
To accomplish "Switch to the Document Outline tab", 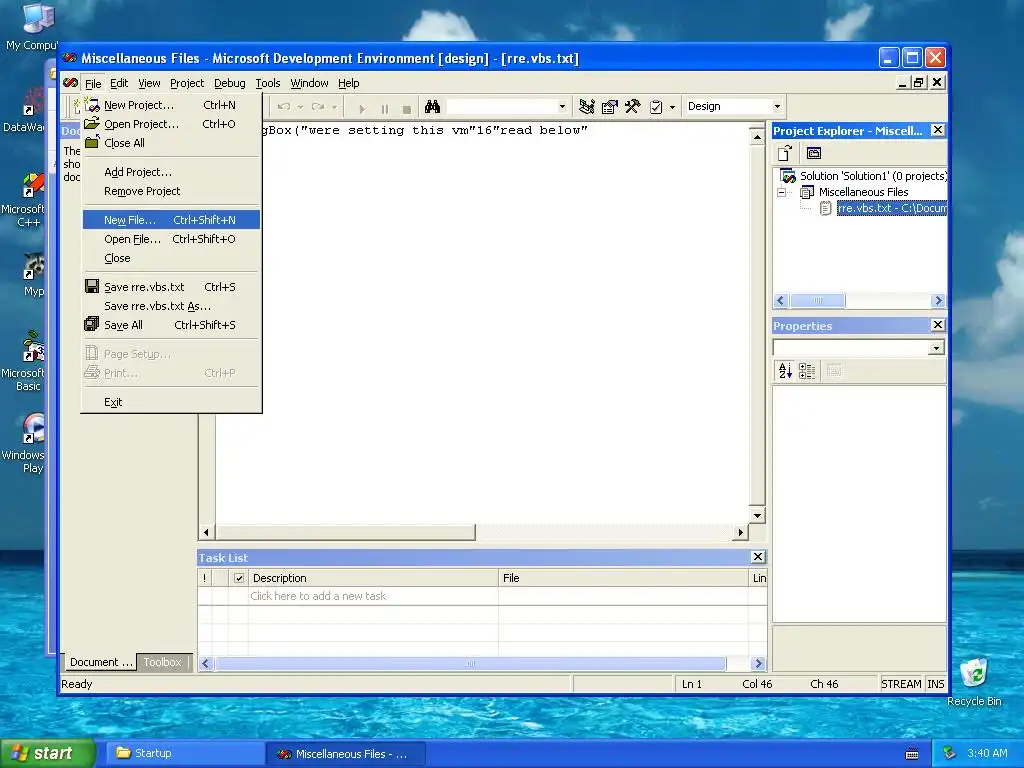I will point(100,662).
